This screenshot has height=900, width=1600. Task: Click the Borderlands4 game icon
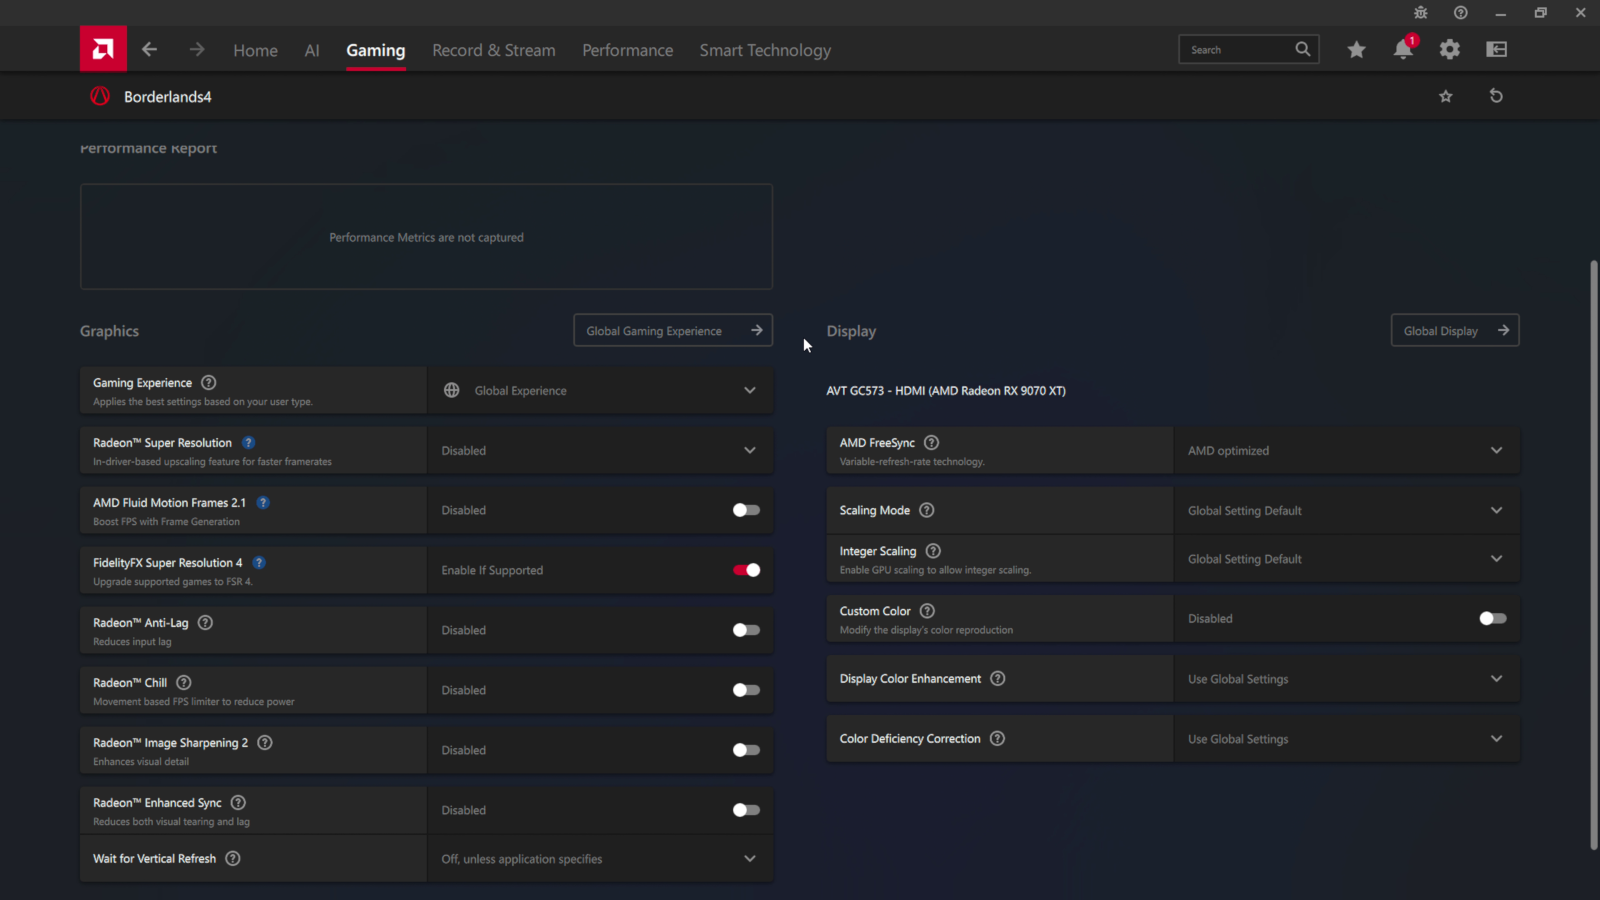(100, 96)
